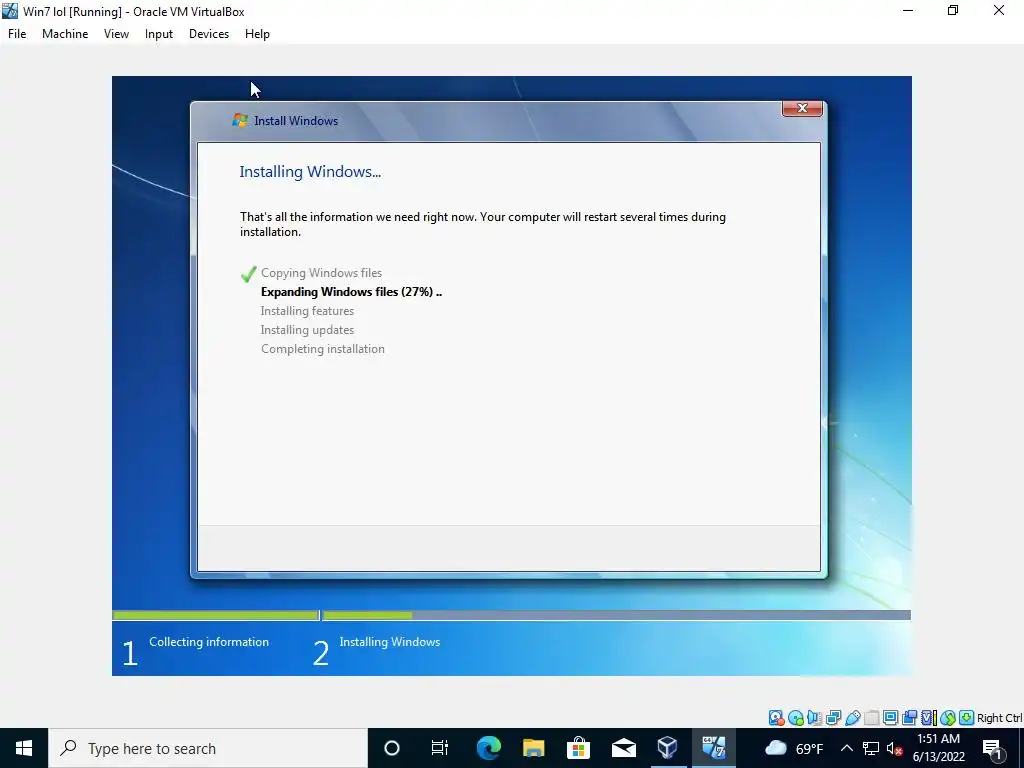Click the Windows flag icon in dialog title
Image resolution: width=1024 pixels, height=768 pixels.
240,120
